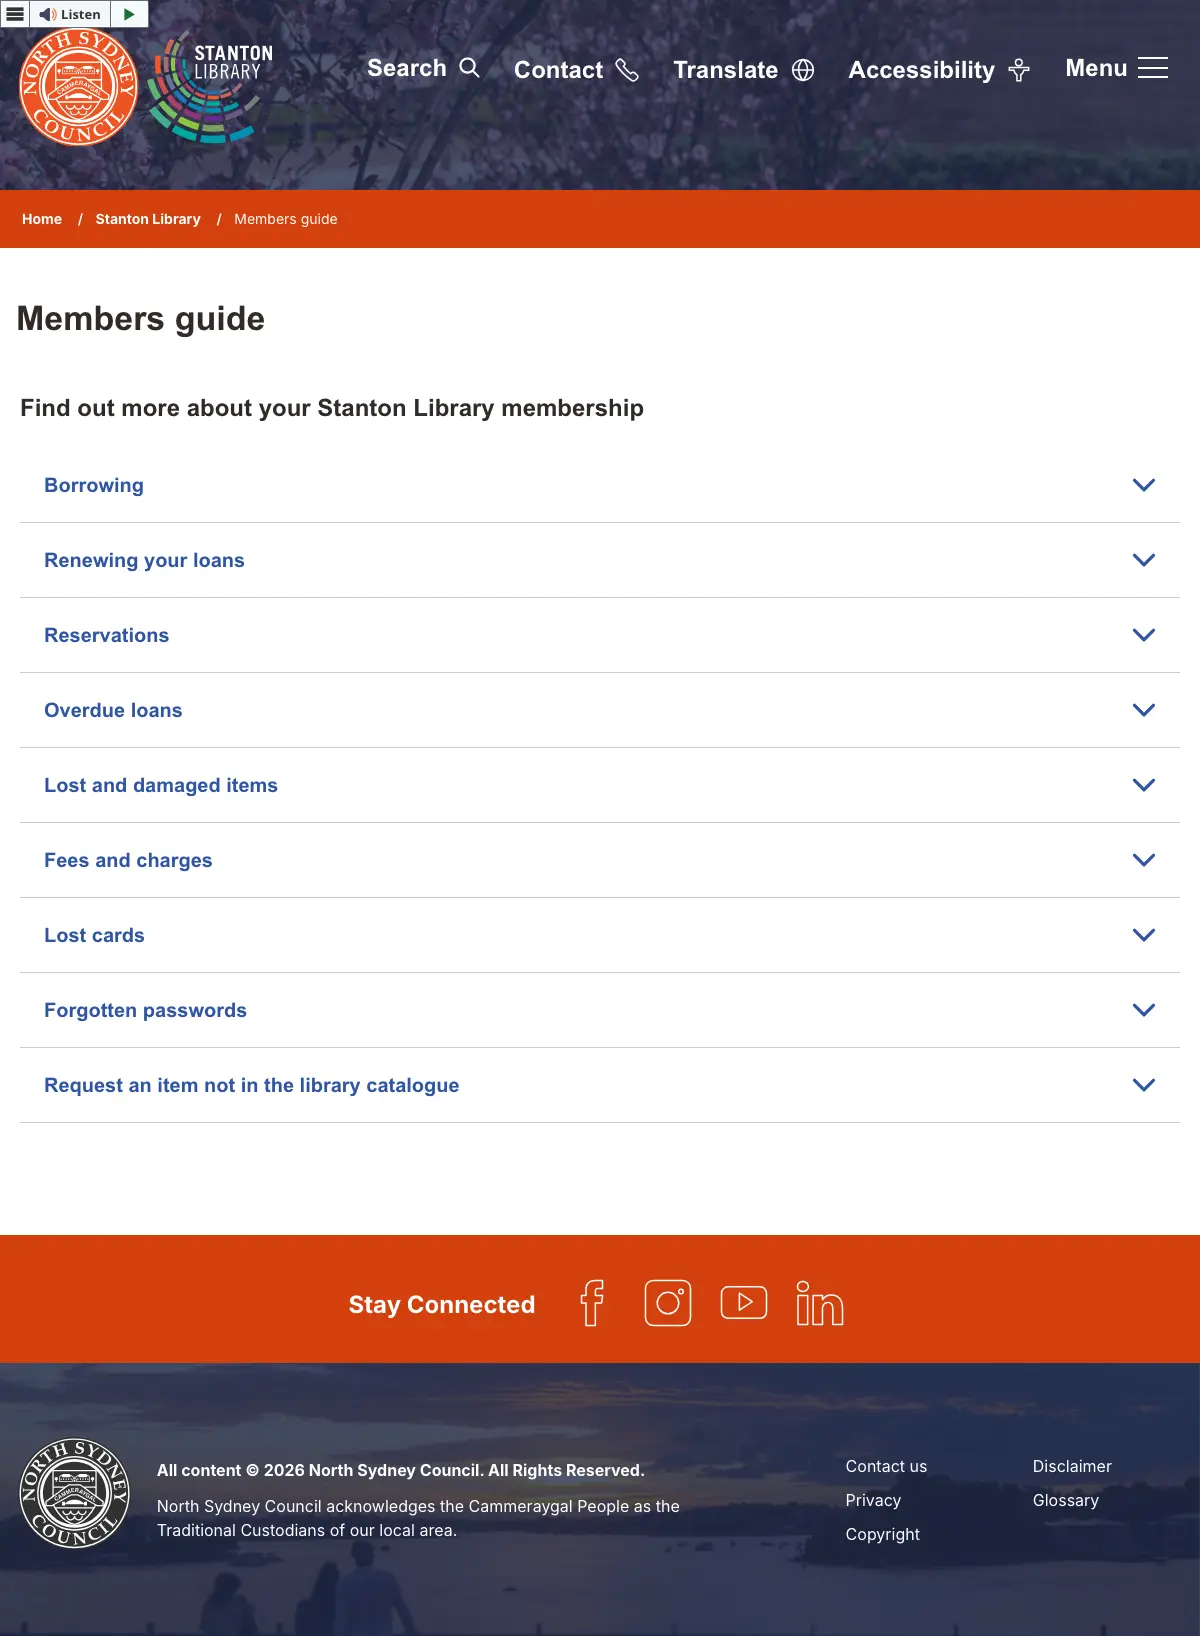Play the Listen audio reader
Viewport: 1200px width, 1636px height.
pyautogui.click(x=129, y=14)
